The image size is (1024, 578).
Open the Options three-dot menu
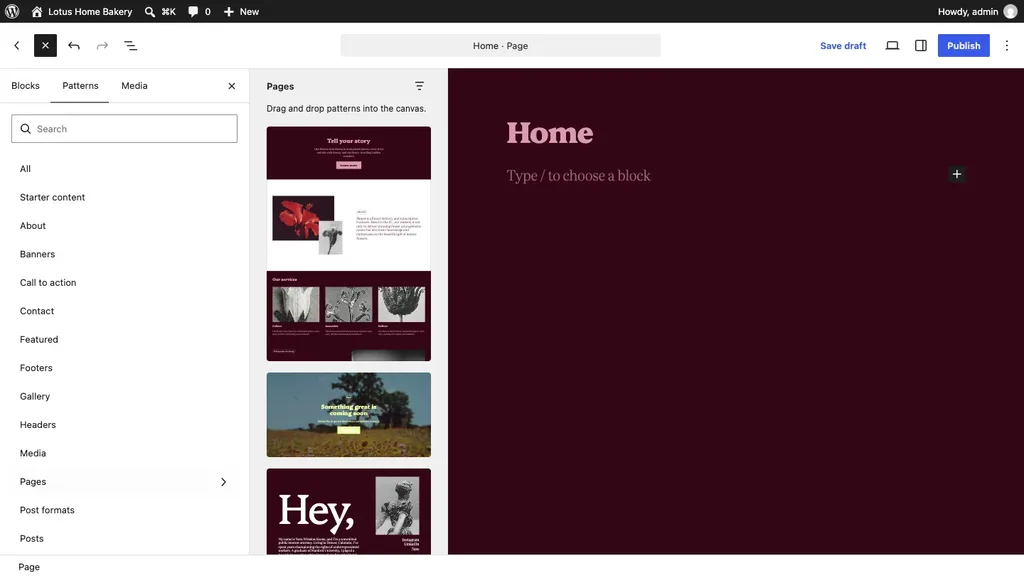[1006, 45]
